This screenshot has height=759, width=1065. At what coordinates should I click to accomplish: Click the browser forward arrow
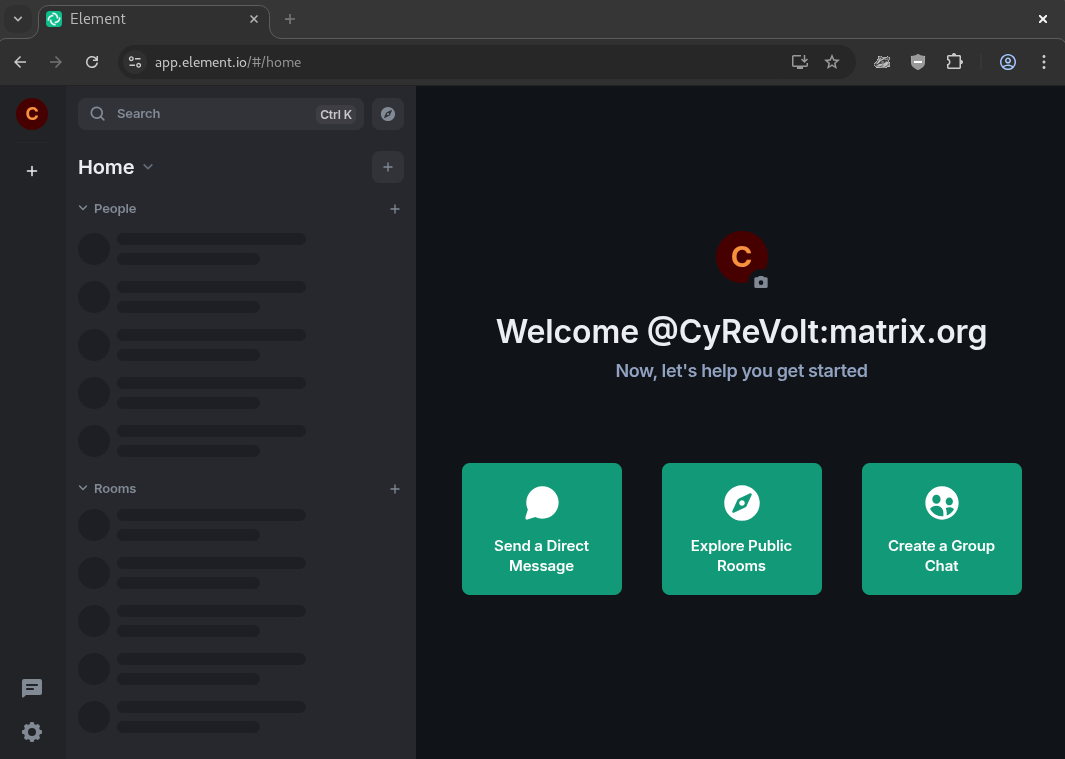pyautogui.click(x=56, y=62)
